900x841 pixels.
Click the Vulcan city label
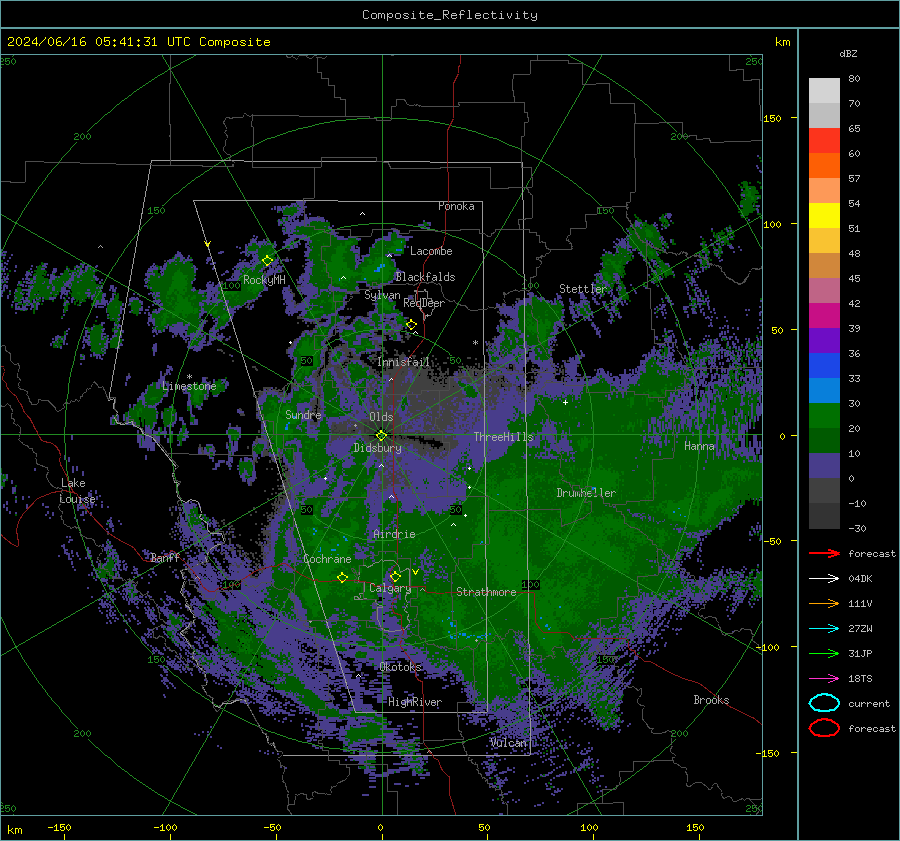pos(508,743)
